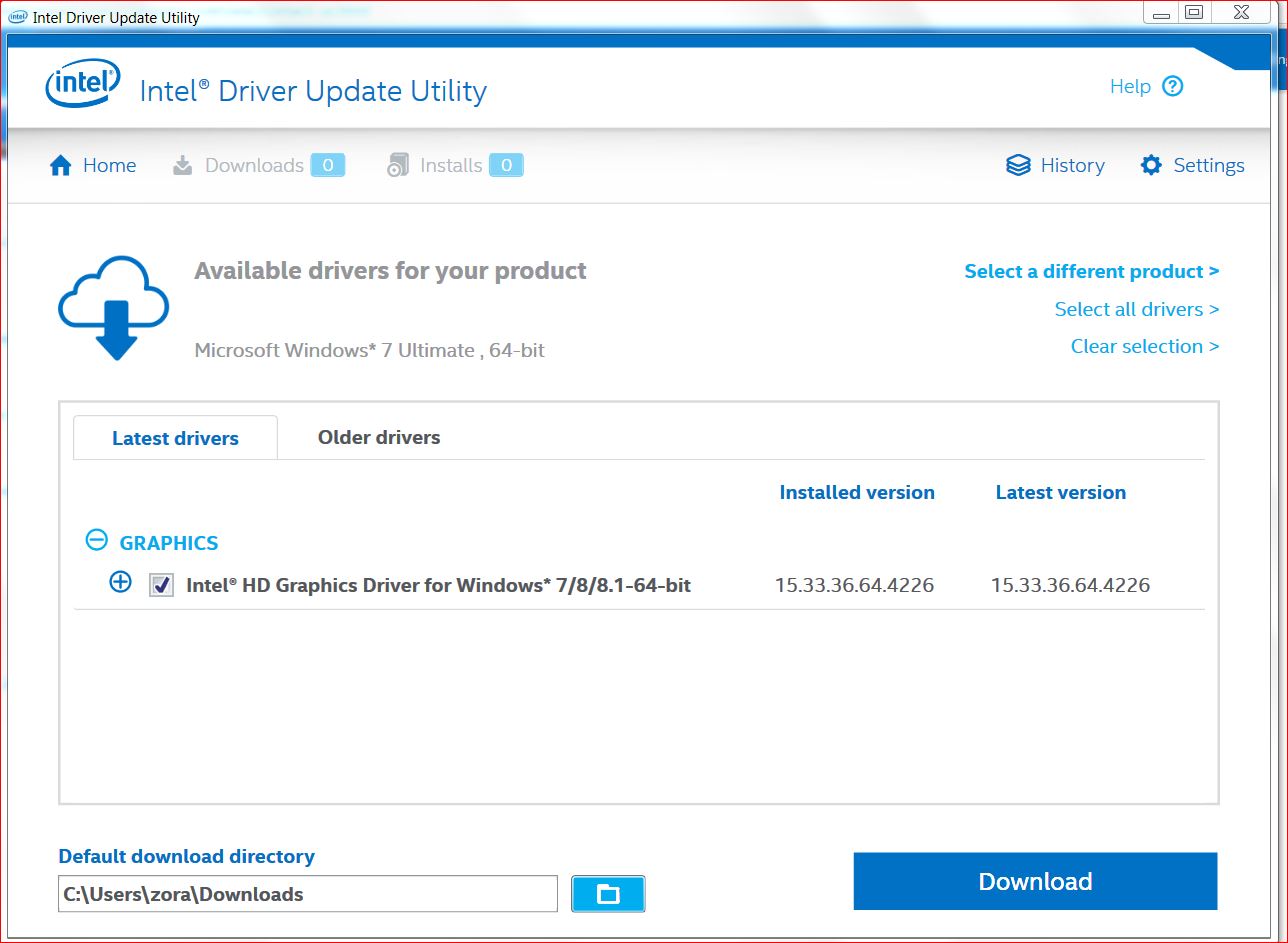Screen dimensions: 1288x943
Task: Collapse the GRAPHICS category section
Action: (x=96, y=539)
